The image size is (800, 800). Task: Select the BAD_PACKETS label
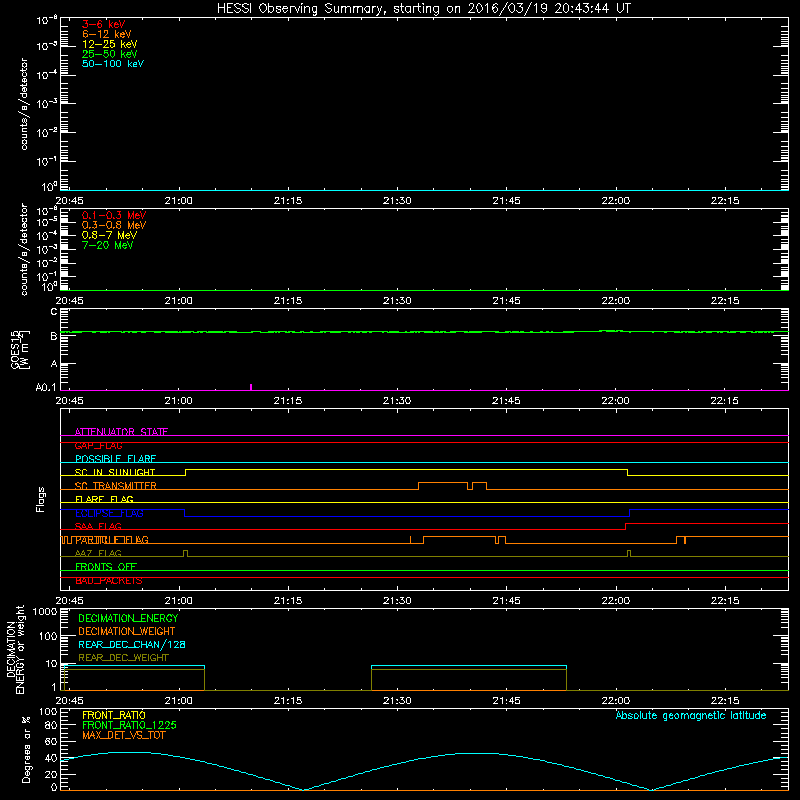click(x=109, y=581)
